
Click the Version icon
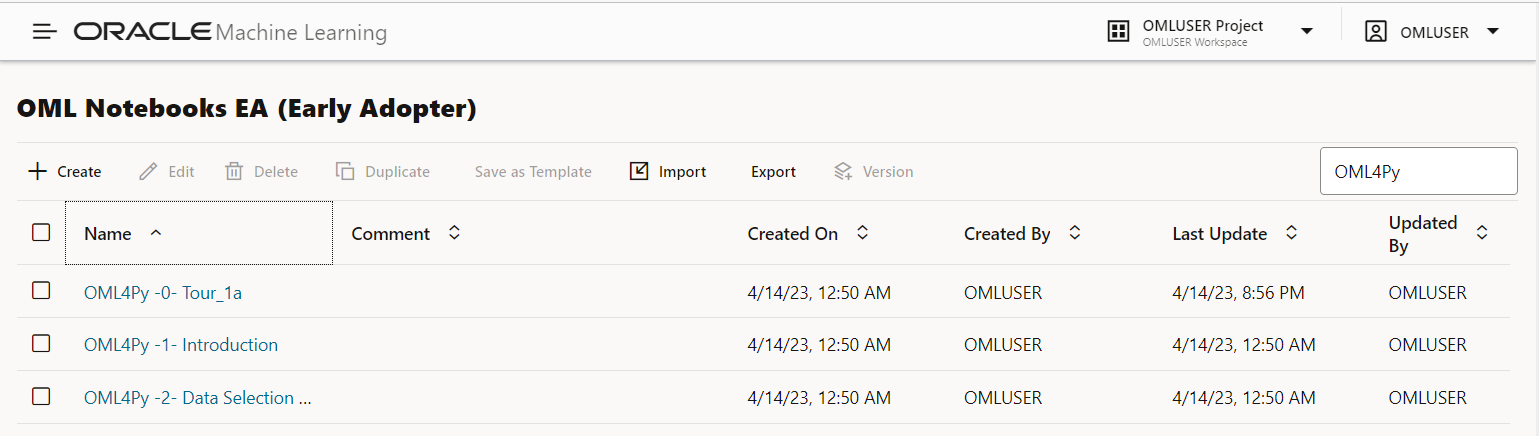pyautogui.click(x=843, y=172)
